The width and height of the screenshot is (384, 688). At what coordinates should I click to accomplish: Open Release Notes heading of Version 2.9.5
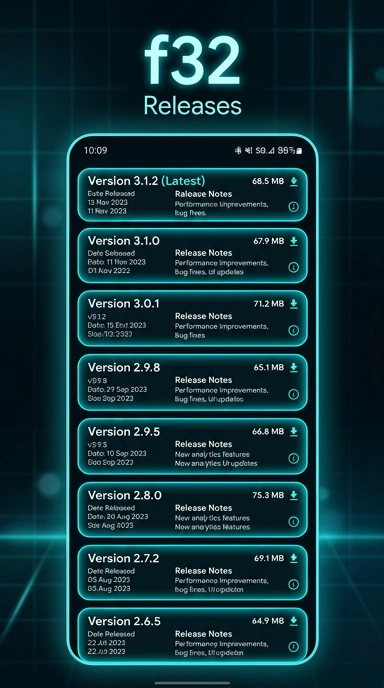(x=203, y=444)
